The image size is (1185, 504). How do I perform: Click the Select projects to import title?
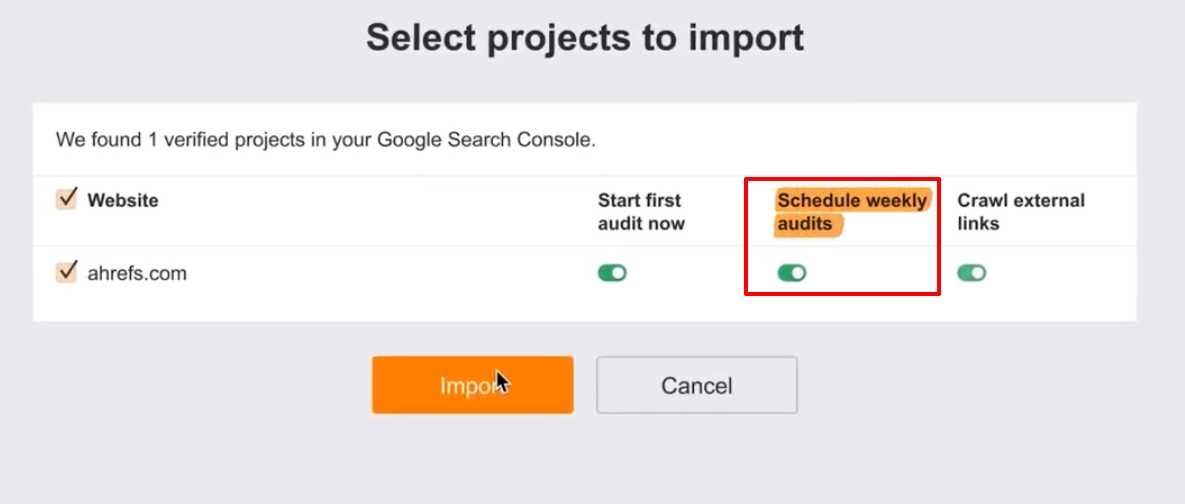585,38
